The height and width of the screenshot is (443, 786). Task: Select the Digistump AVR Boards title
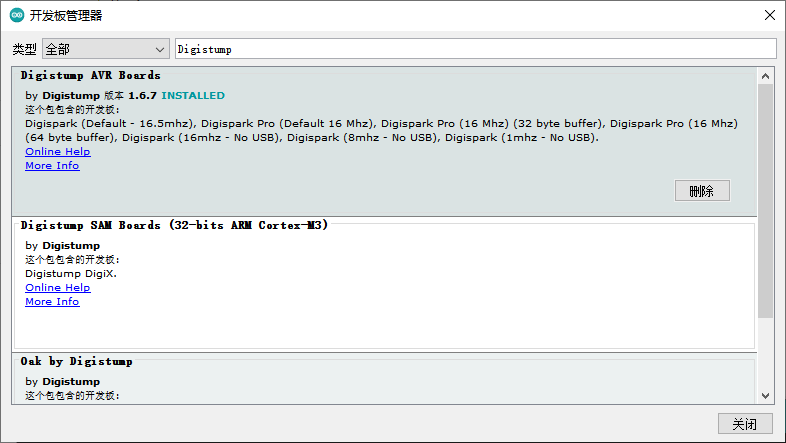[x=90, y=75]
